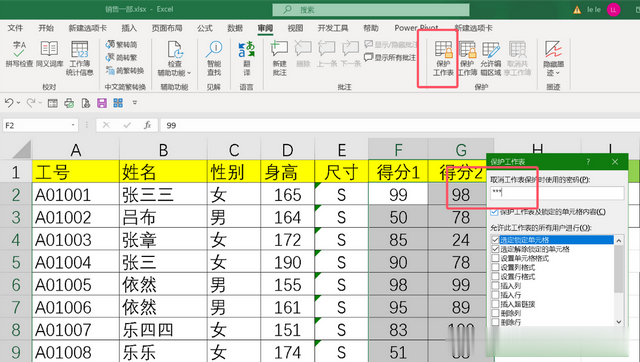Click the warning triangle in title bar
This screenshot has height=362, width=640.
577,10
